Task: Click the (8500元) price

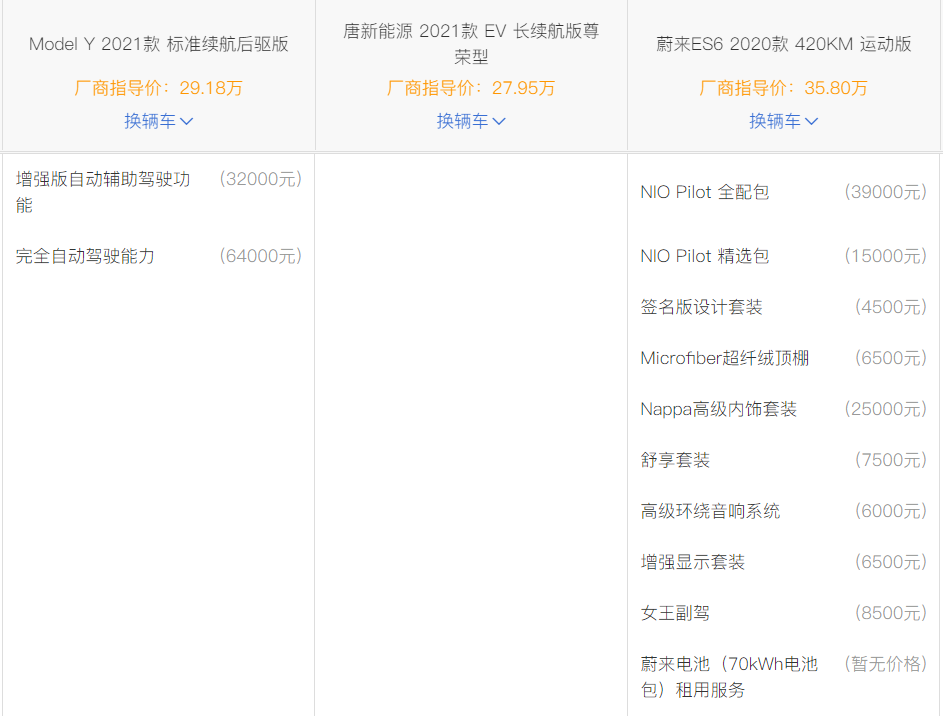Action: coord(891,614)
